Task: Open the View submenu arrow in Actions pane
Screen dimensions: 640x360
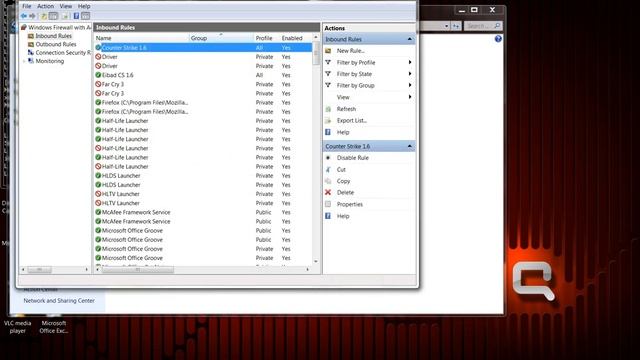Action: tap(410, 97)
